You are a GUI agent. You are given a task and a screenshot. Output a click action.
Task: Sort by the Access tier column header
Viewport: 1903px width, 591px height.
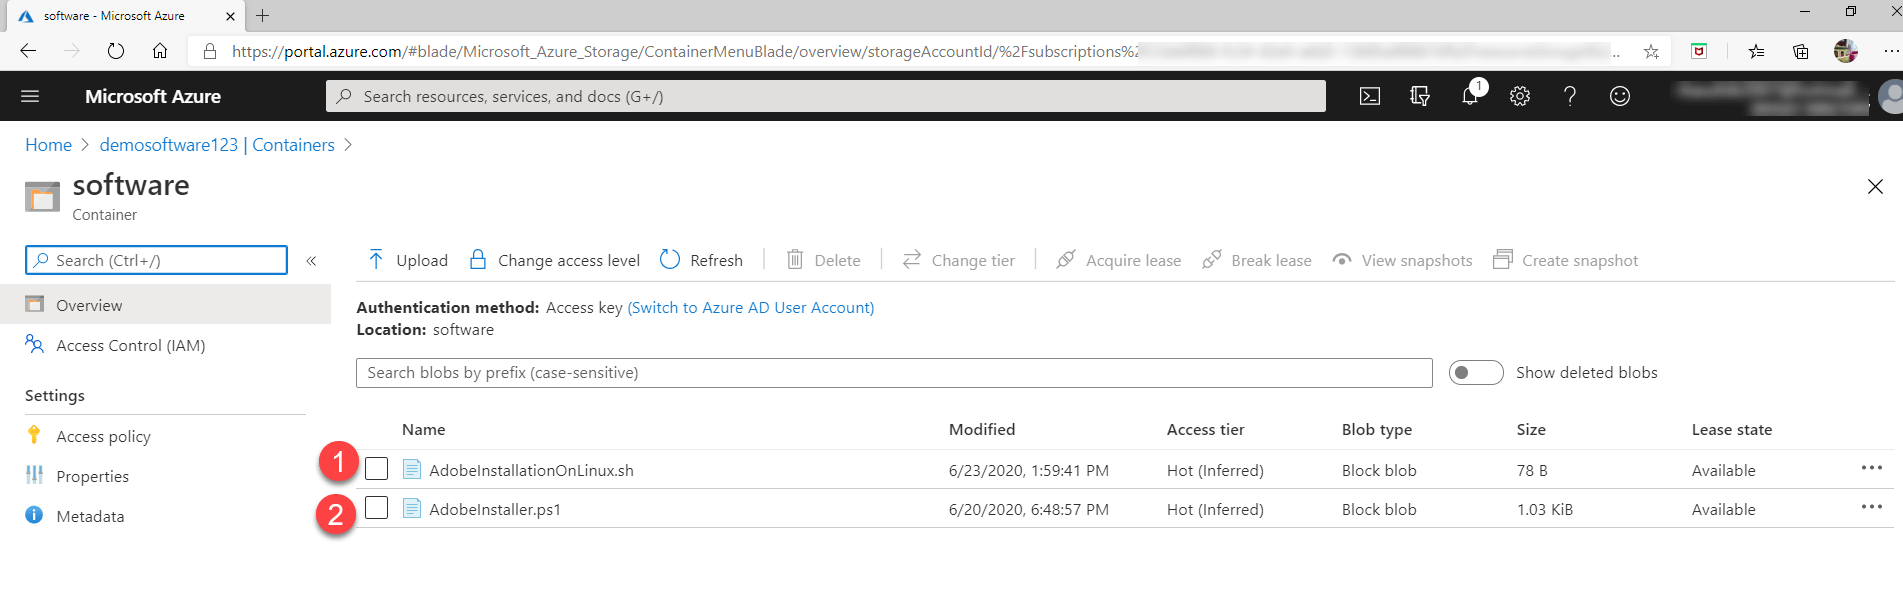[x=1206, y=429]
